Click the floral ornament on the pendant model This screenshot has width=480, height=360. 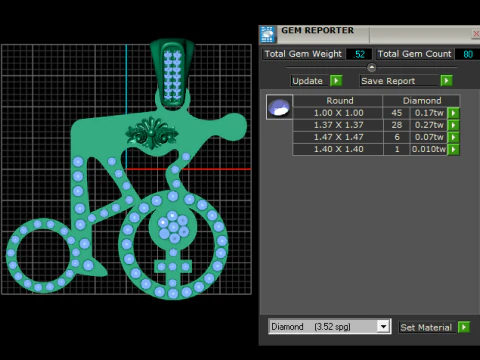(x=152, y=133)
